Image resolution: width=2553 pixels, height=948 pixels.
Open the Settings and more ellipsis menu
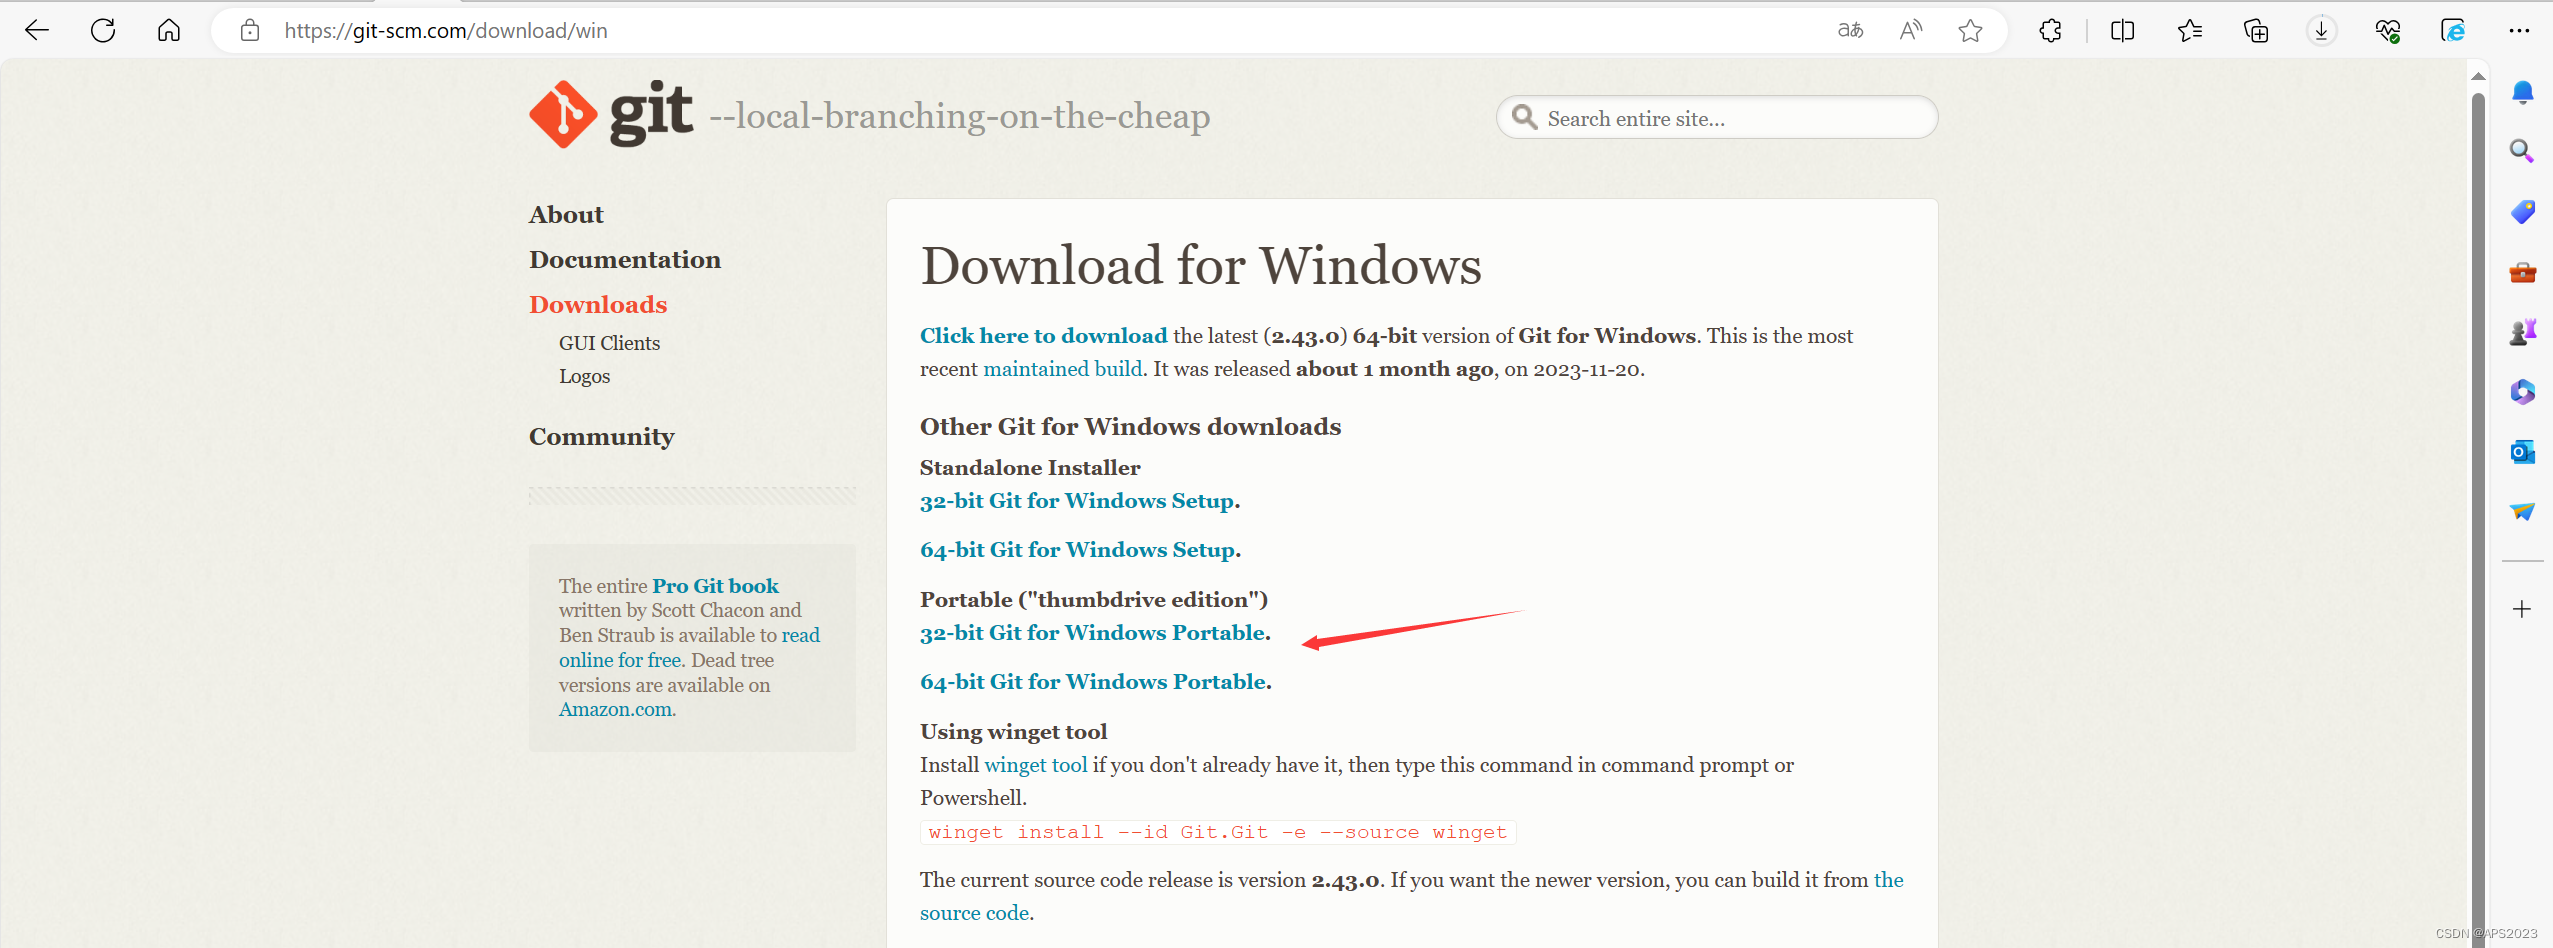(x=2519, y=30)
